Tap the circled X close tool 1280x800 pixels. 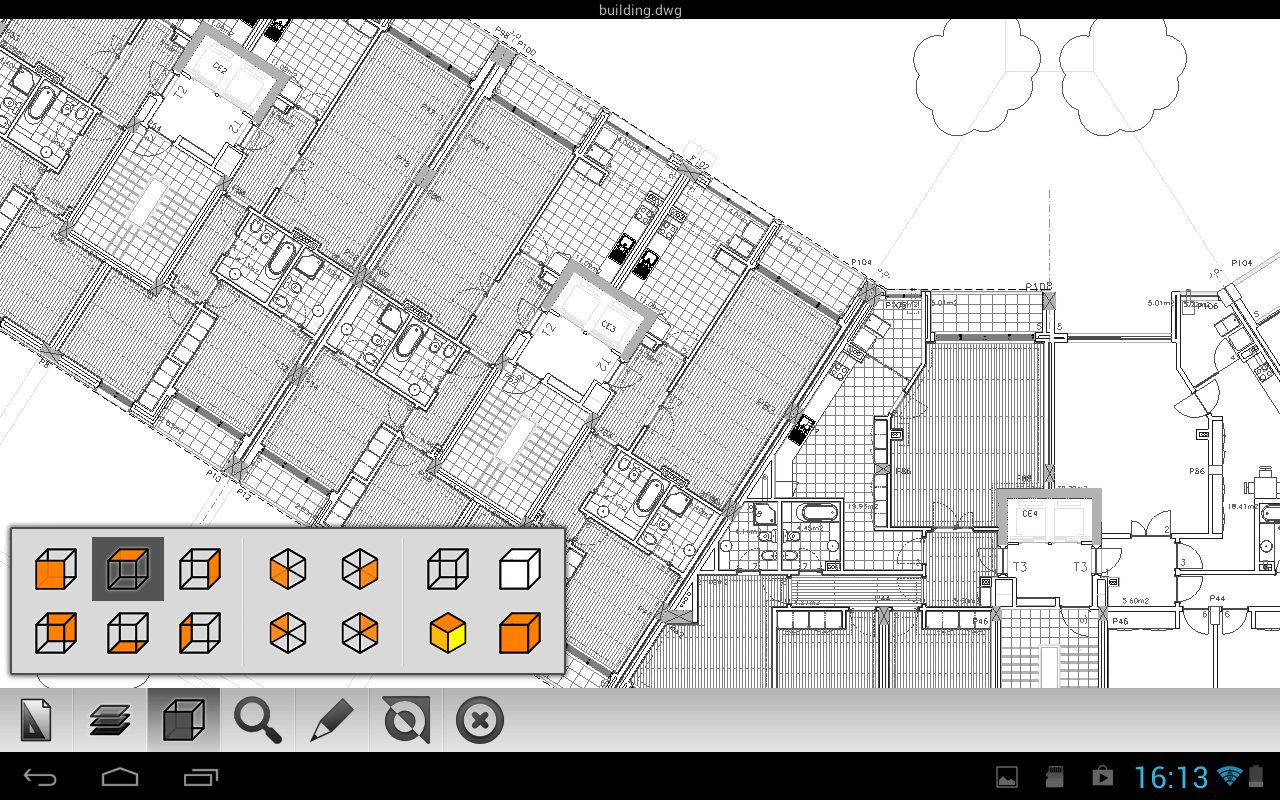click(x=480, y=720)
